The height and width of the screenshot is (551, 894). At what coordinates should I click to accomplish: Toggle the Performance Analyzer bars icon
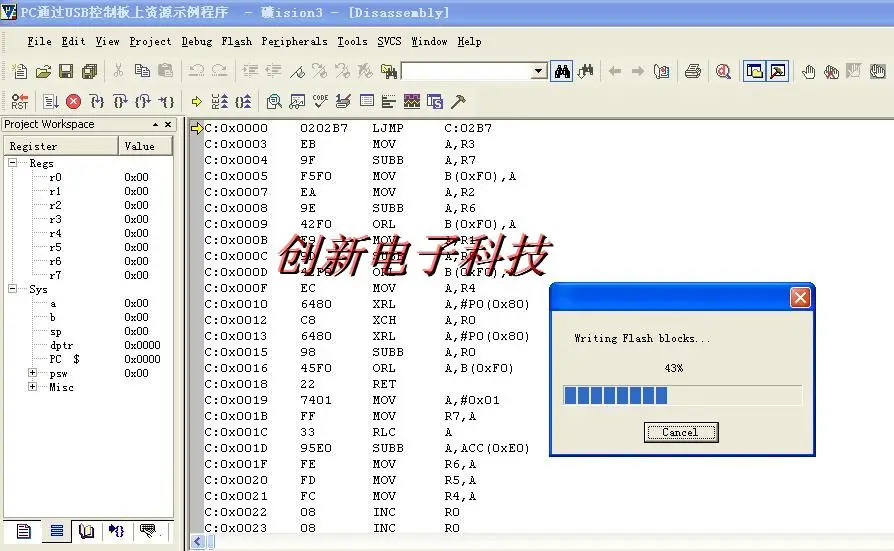point(389,102)
